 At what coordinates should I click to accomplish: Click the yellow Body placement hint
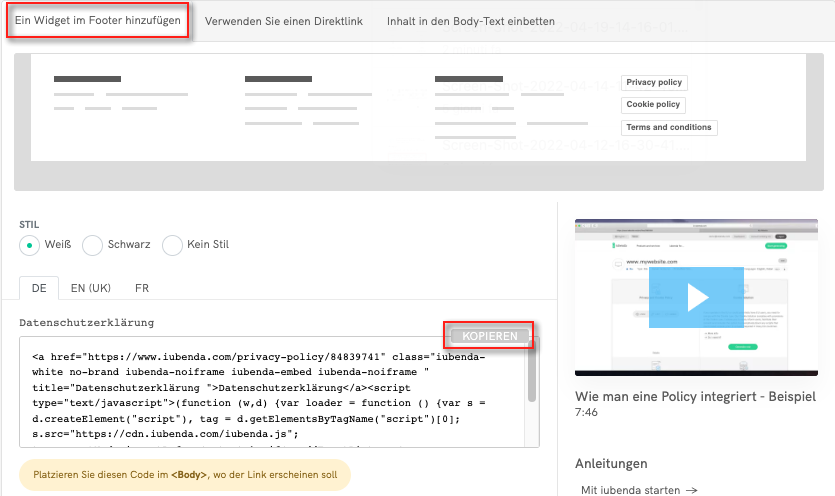[x=184, y=475]
